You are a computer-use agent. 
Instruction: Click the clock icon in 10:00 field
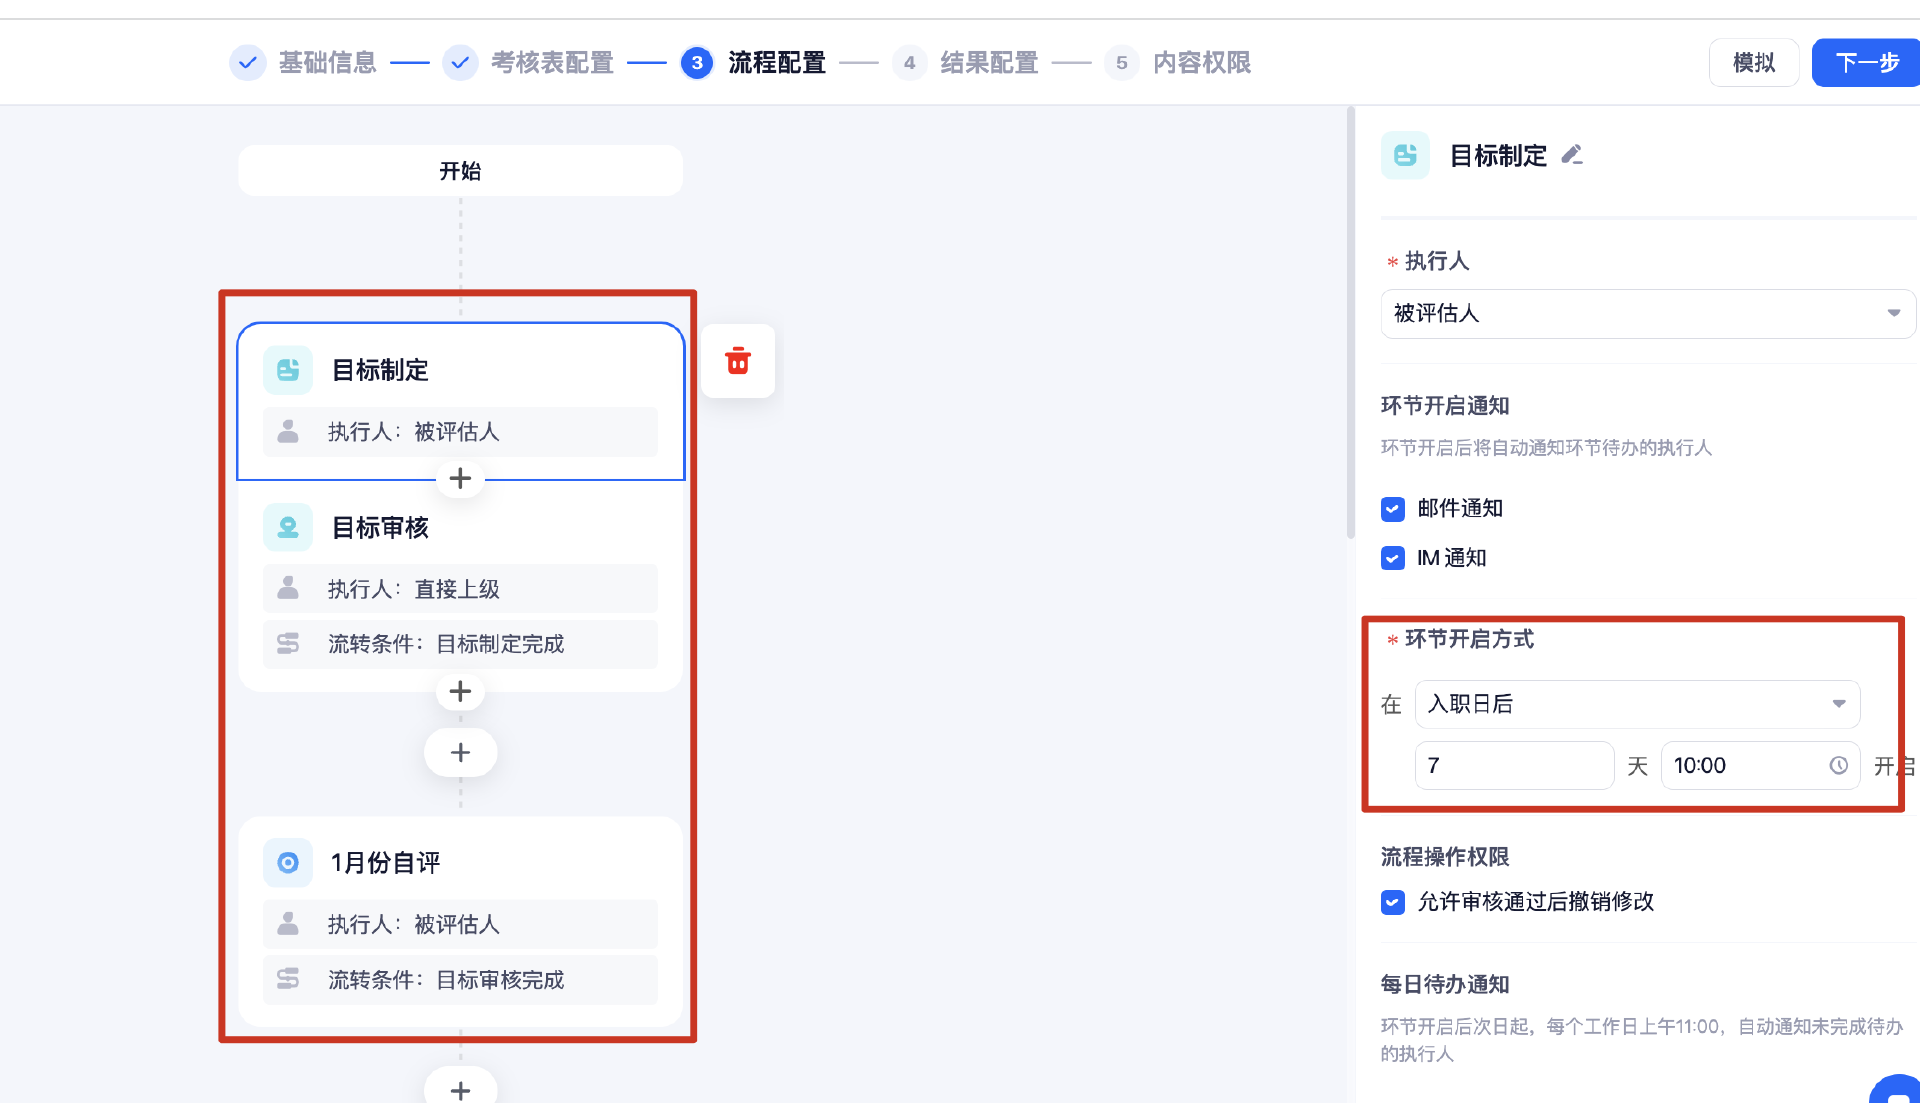tap(1838, 766)
